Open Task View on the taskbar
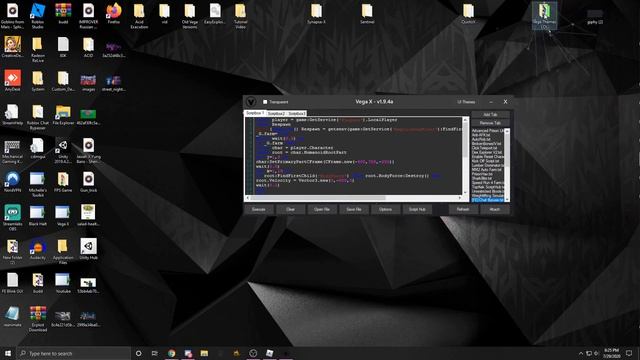The height and width of the screenshot is (360, 640). (155, 353)
